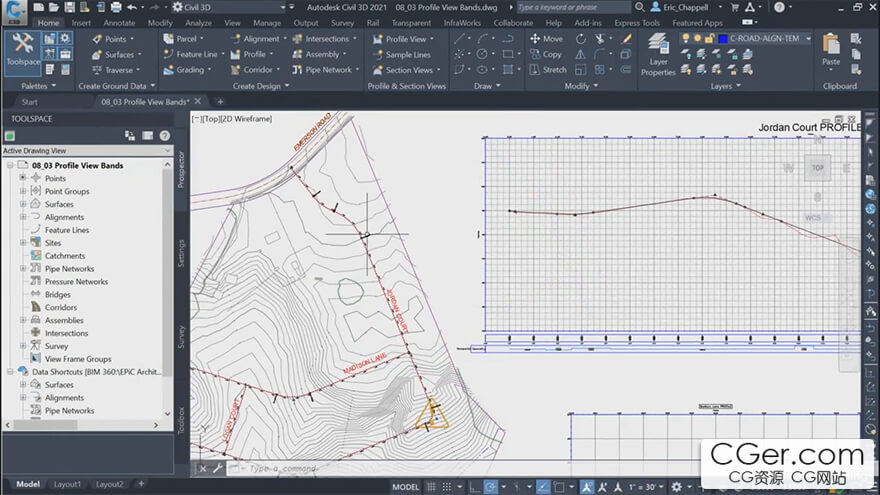Click the New drawing icon
Viewport: 880px width, 495px height.
click(x=39, y=7)
